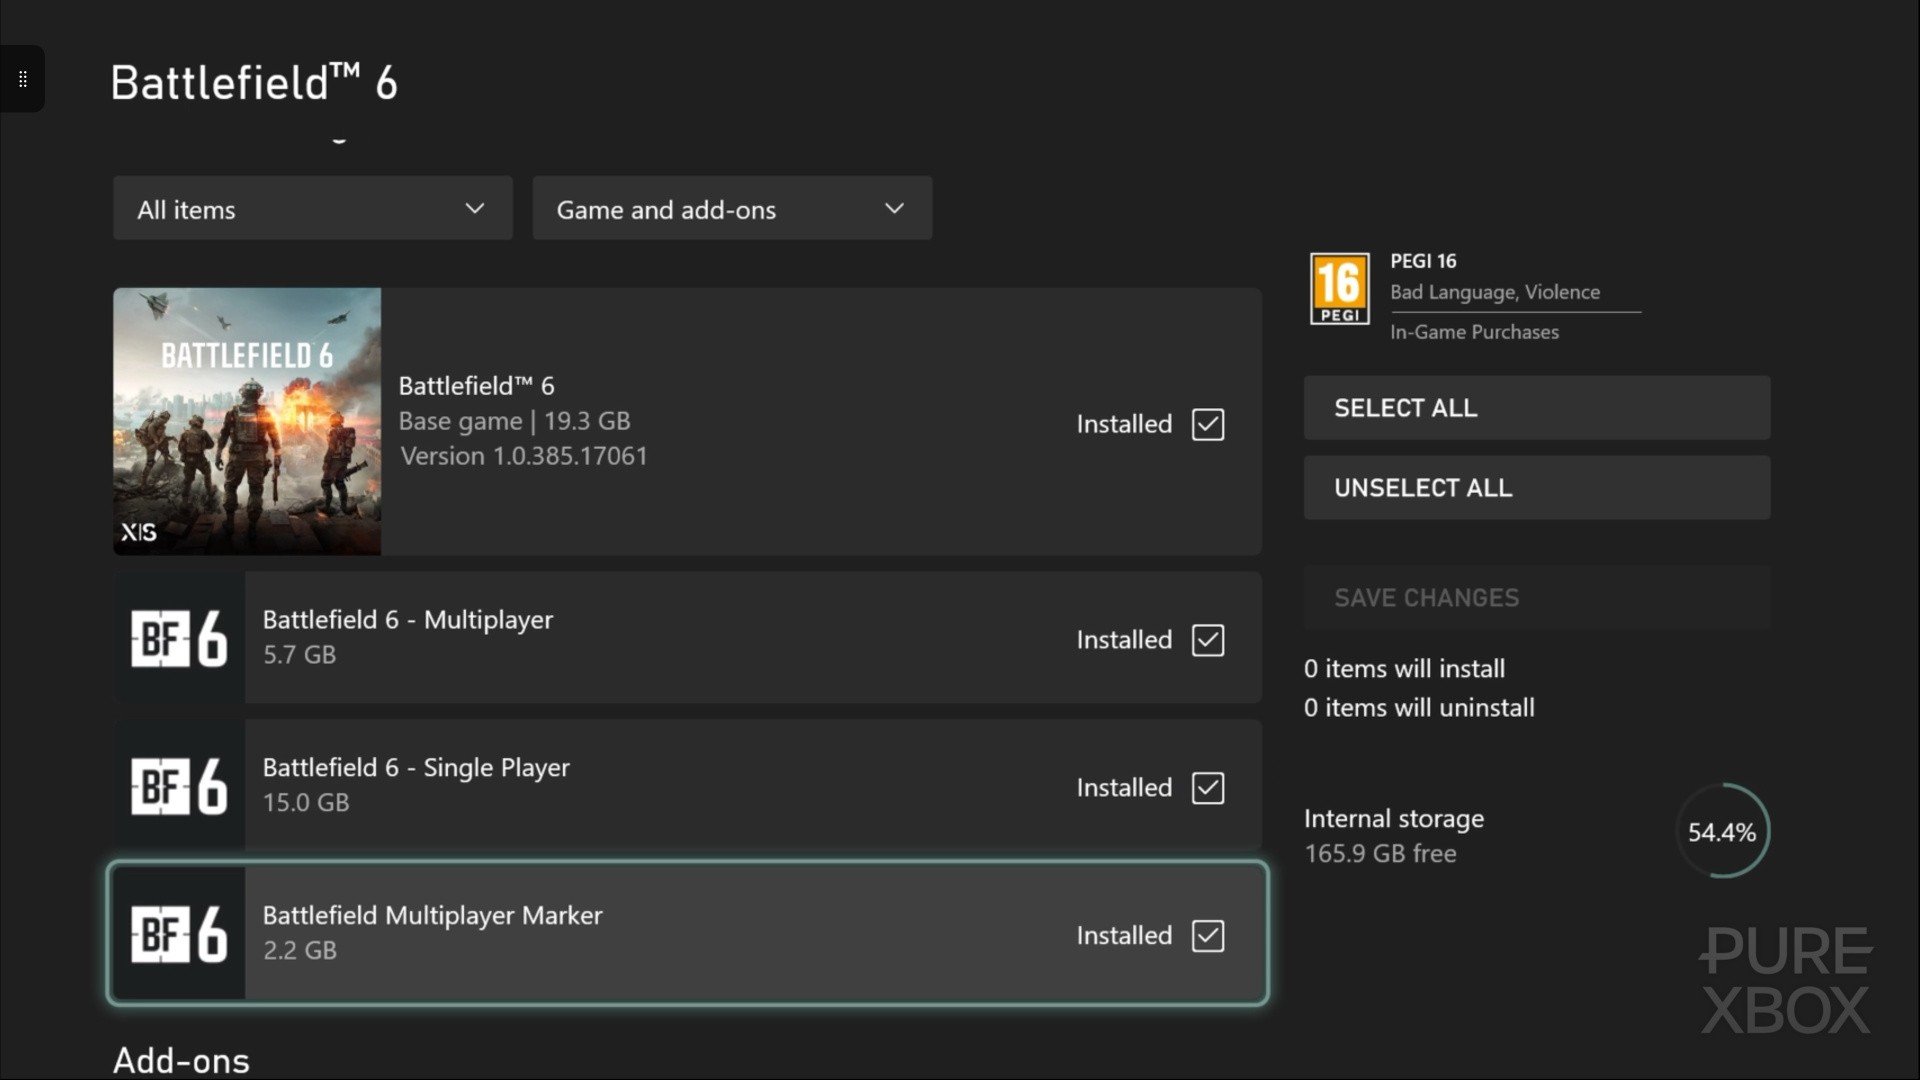Click the Pure Xbox watermark logo
This screenshot has width=1920, height=1080.
[x=1785, y=980]
